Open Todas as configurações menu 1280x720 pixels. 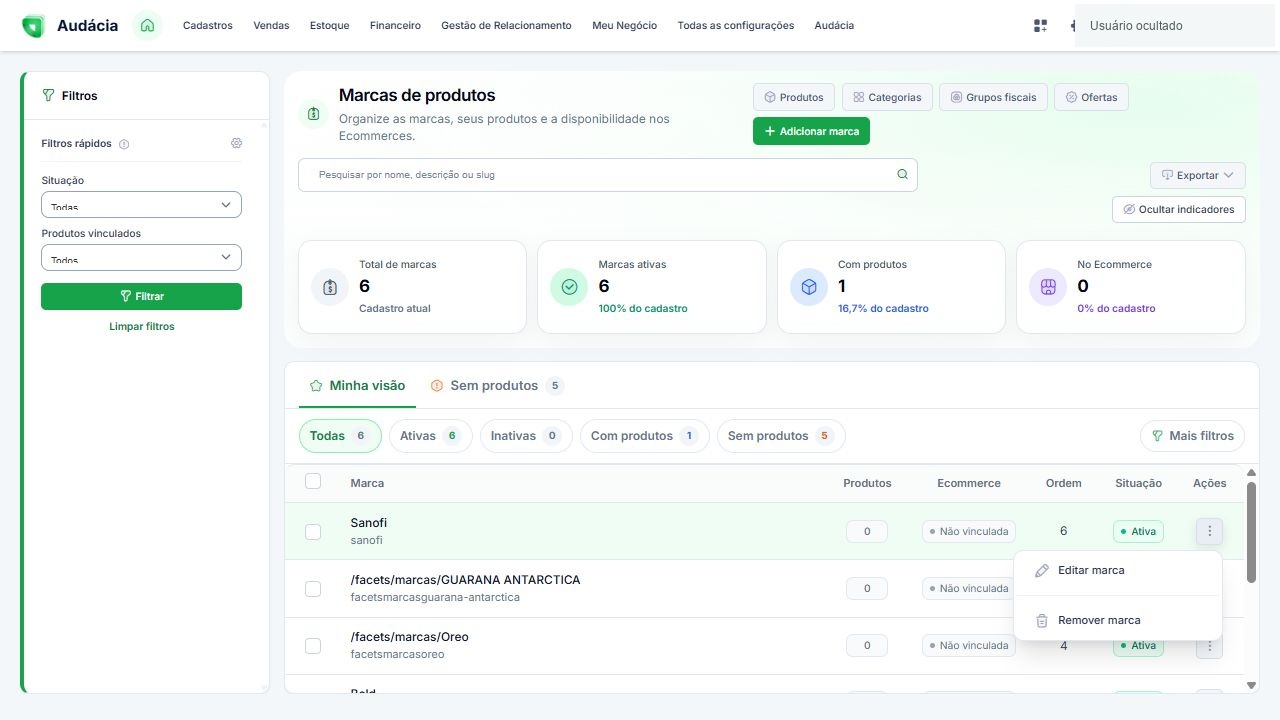(736, 26)
